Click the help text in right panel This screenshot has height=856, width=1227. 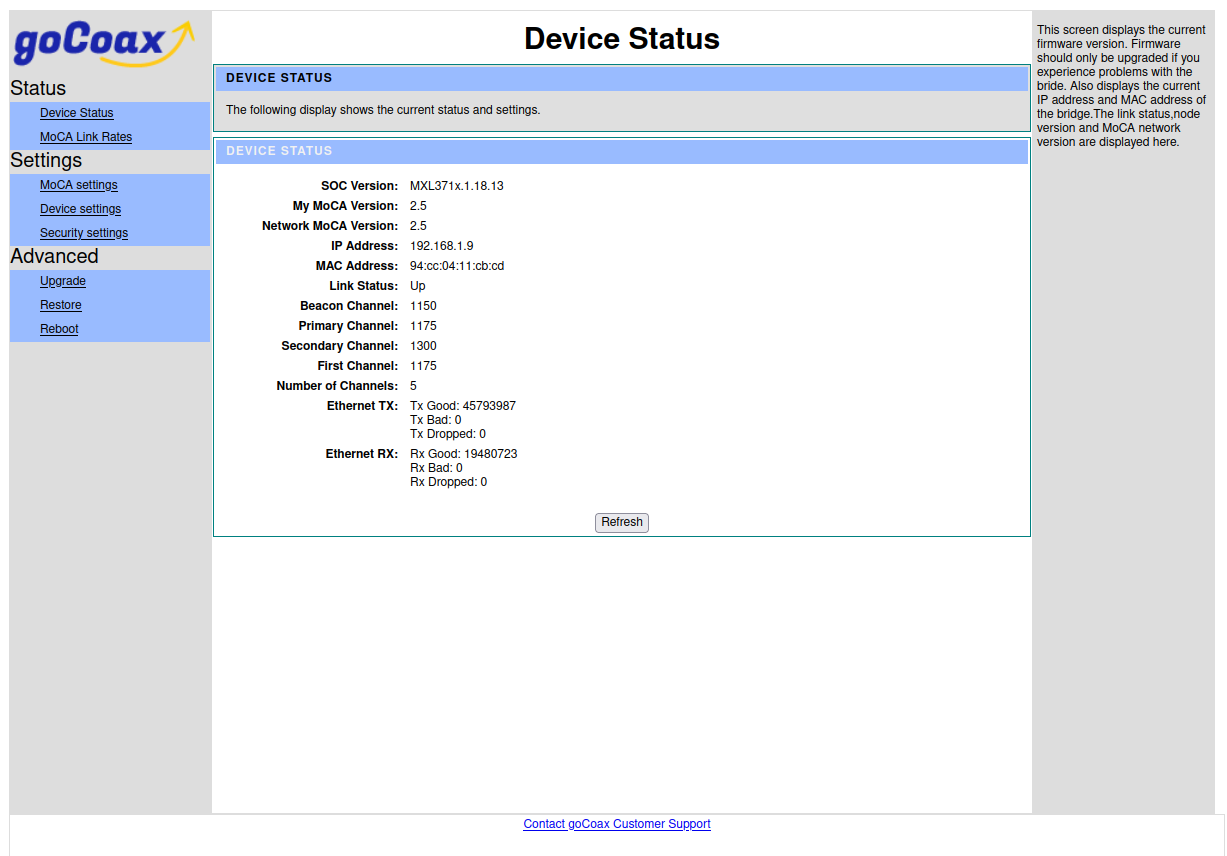tap(1121, 86)
